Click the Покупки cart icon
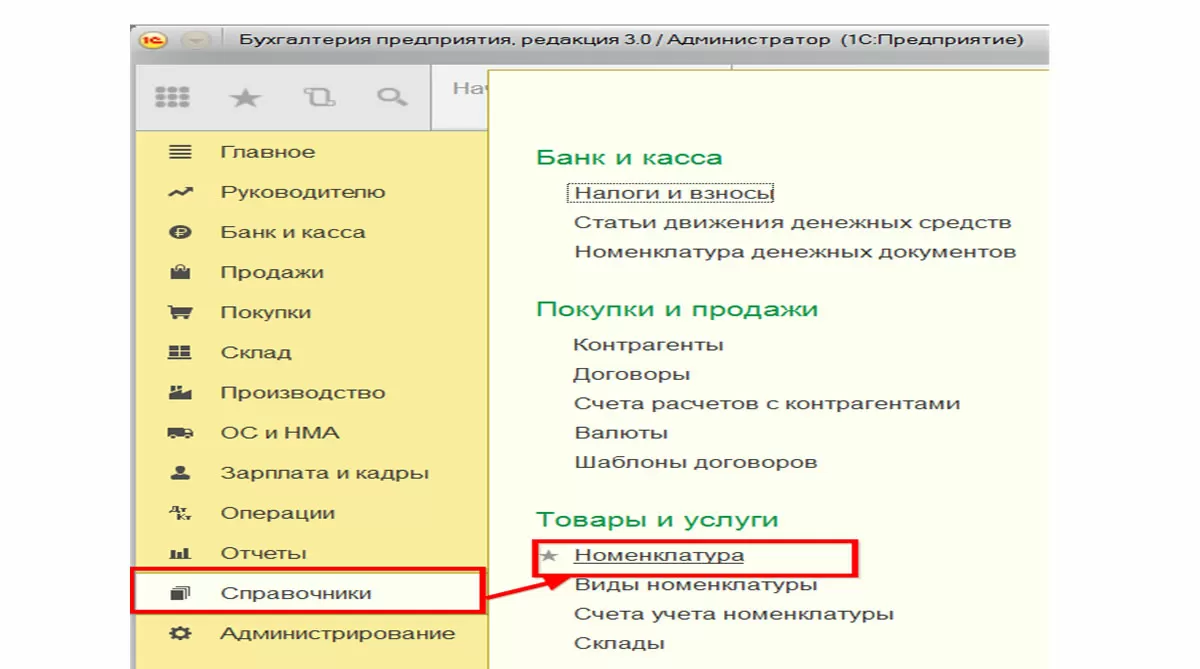Screen dimensions: 1200x669 180,312
